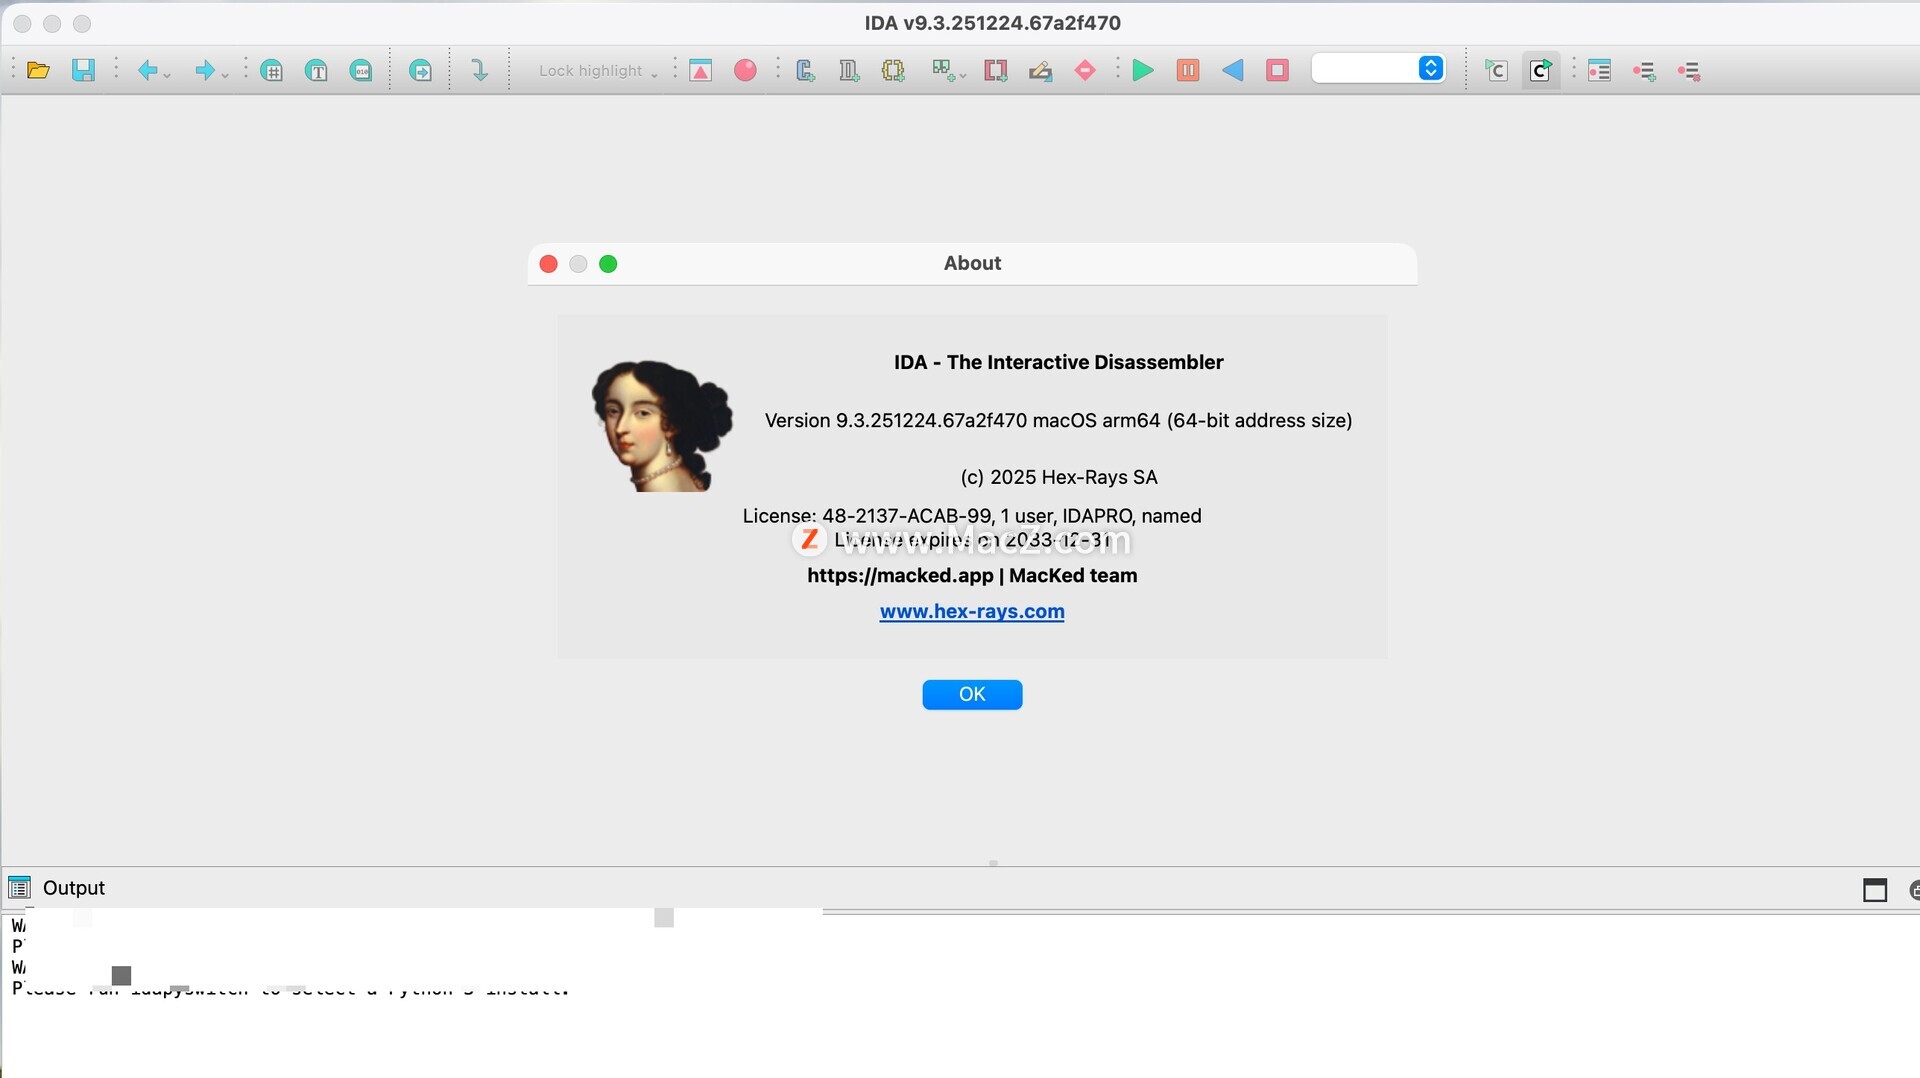Screen dimensions: 1920x1078
Task: Expand the forward navigation history arrow
Action: pos(225,74)
